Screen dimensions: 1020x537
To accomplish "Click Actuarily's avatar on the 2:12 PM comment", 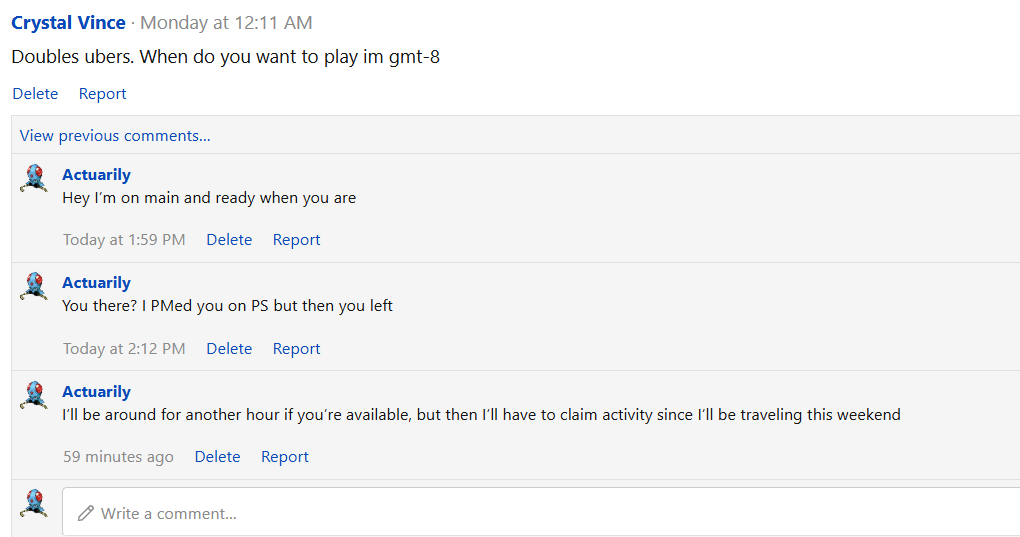I will click(34, 286).
